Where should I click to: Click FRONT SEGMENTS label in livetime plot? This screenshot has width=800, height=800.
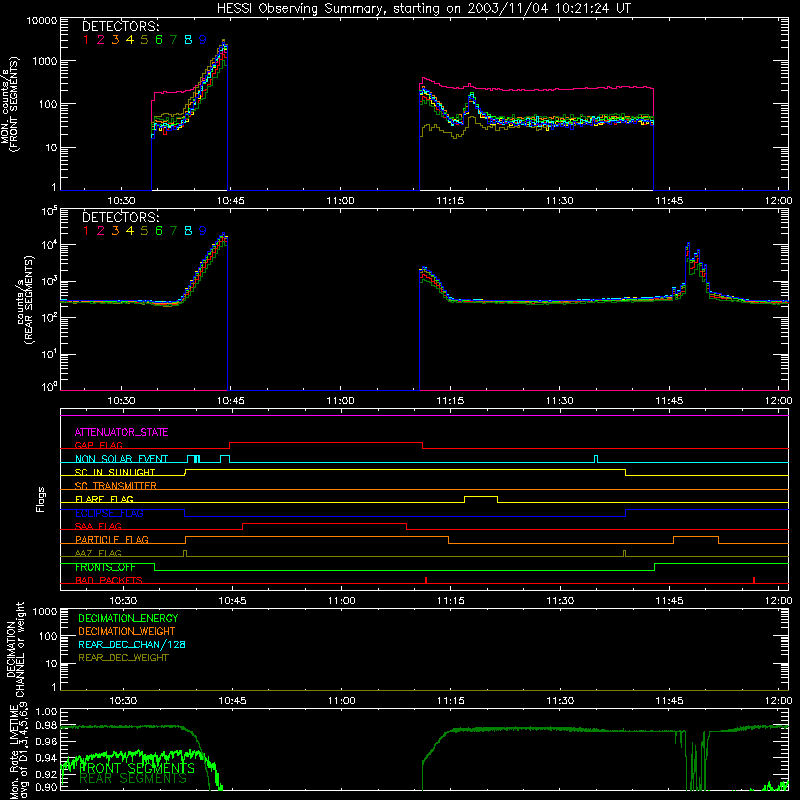[x=137, y=768]
